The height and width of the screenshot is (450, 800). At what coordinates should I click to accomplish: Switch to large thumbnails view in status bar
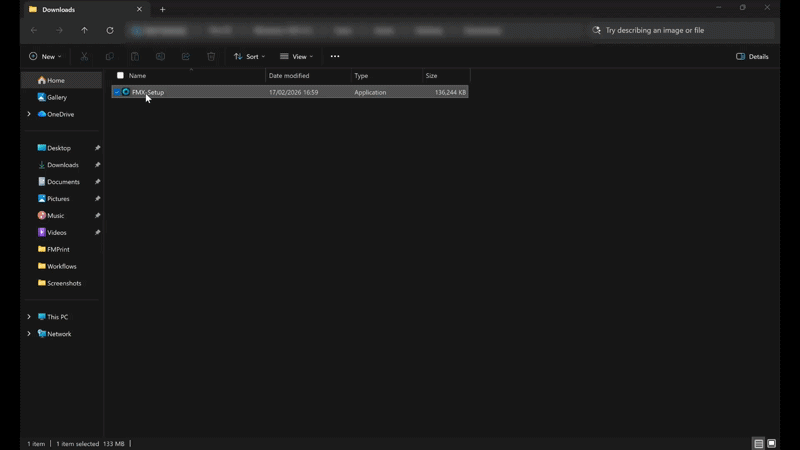tap(772, 443)
